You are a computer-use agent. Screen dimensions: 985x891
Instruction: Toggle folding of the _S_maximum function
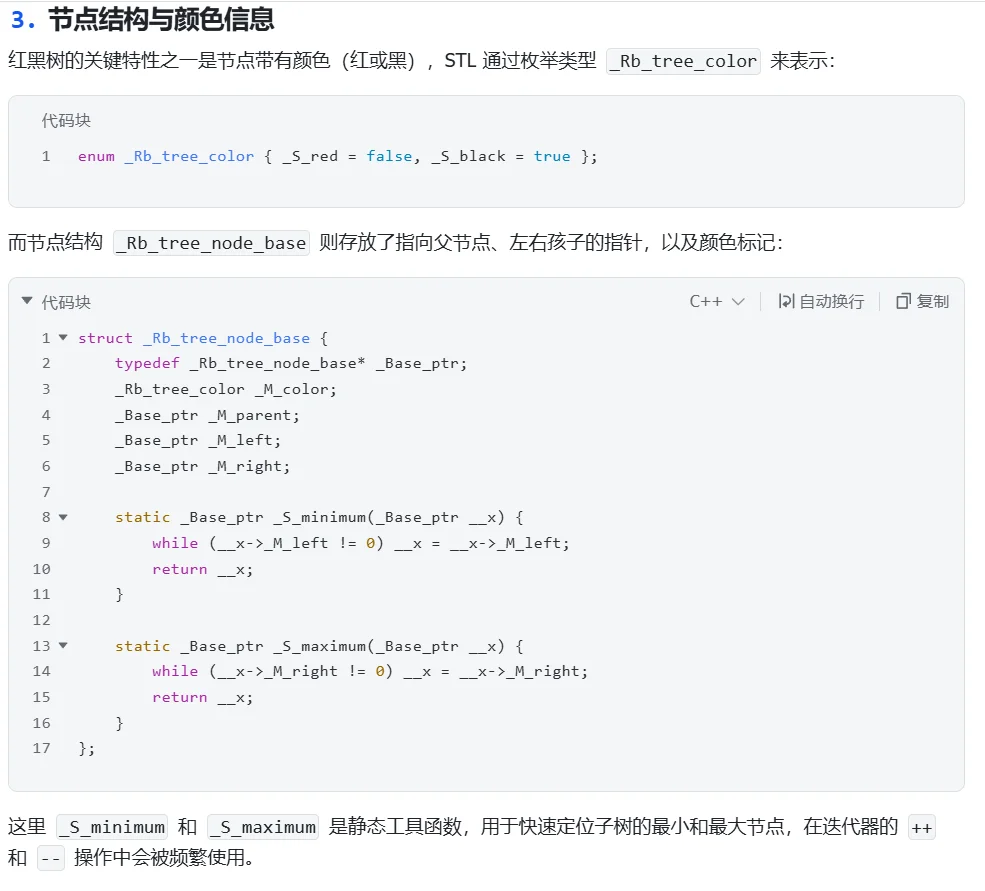[61, 646]
